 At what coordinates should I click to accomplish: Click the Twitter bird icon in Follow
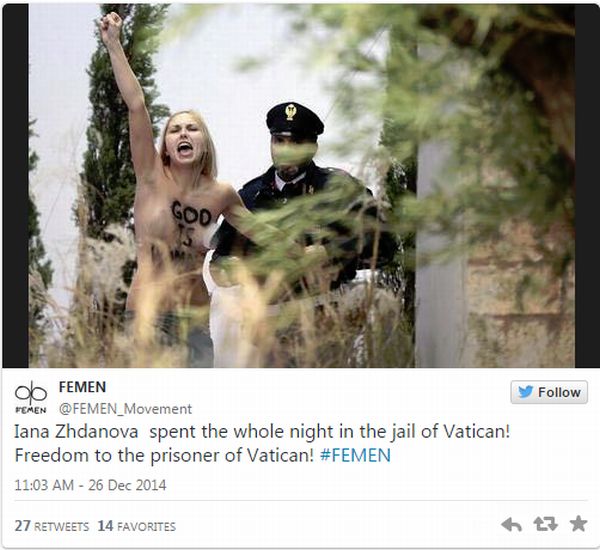click(526, 392)
